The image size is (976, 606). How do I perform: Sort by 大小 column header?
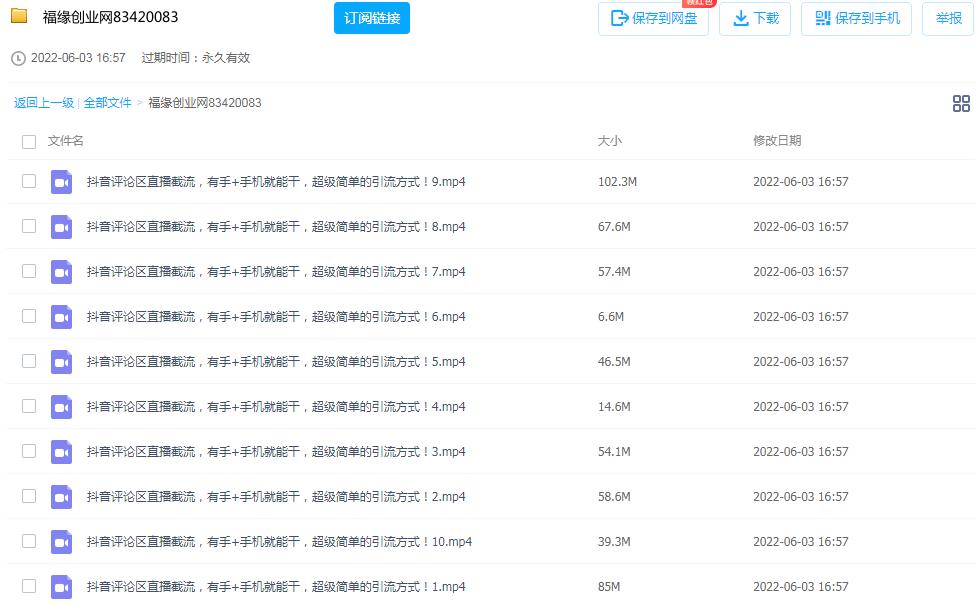(x=609, y=141)
